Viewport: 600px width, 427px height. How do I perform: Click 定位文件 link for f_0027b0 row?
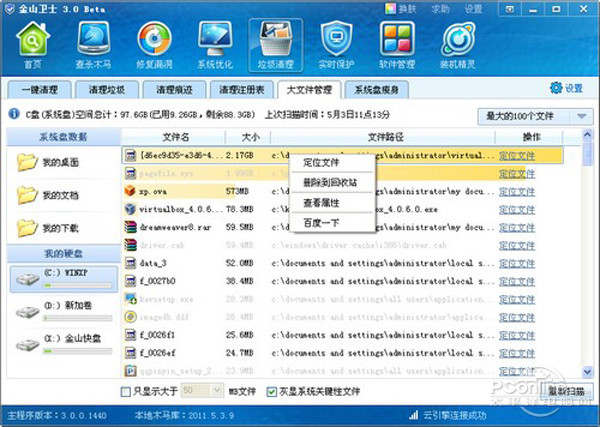pos(517,281)
